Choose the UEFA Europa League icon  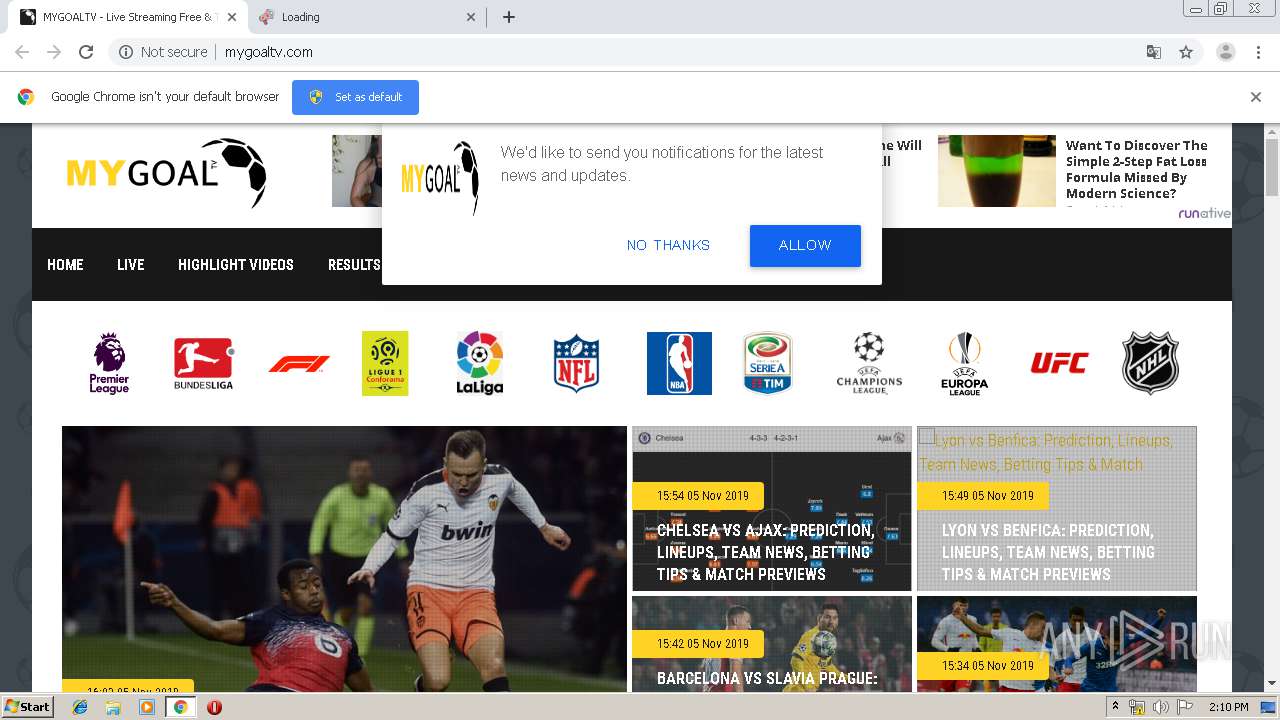pos(965,363)
